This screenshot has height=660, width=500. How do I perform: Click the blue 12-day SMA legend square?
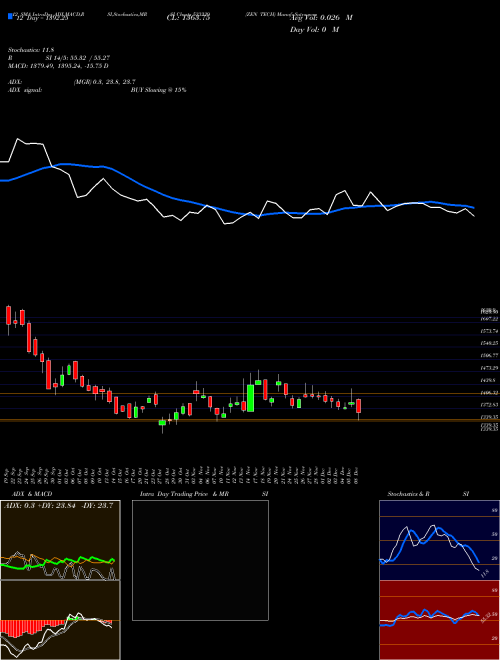(10, 17)
